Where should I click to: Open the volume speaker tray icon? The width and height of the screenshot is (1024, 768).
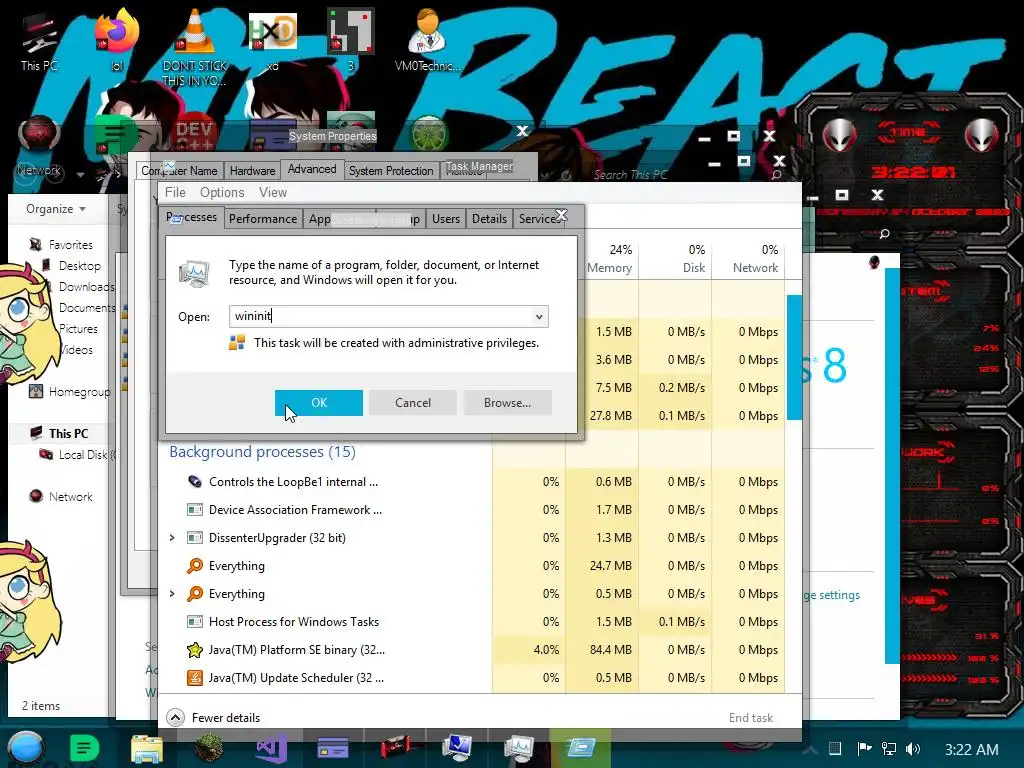[913, 749]
